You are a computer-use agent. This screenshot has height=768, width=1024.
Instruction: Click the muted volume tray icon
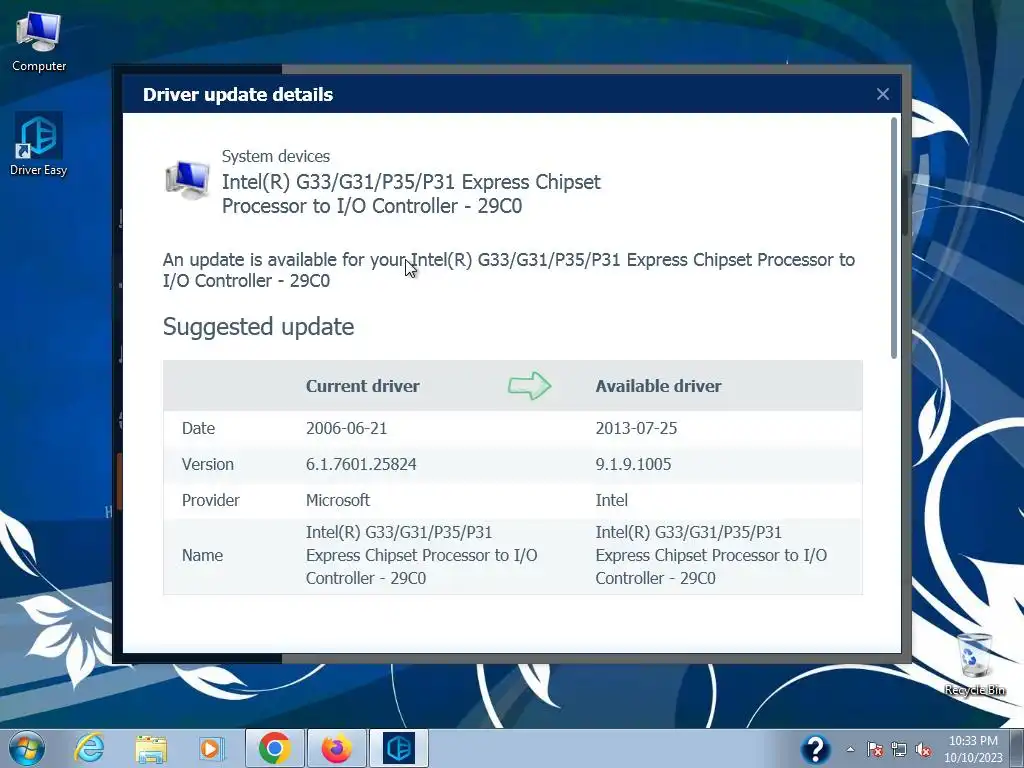(923, 749)
